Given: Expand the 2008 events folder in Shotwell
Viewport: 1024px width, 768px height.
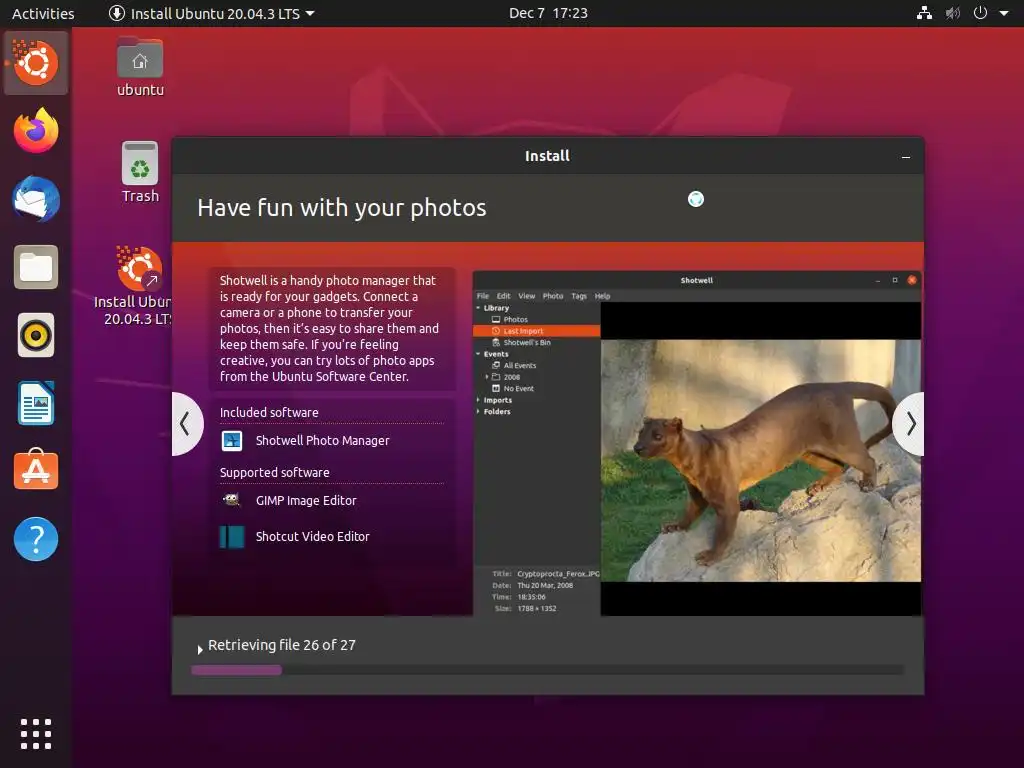Looking at the screenshot, I should pos(487,377).
